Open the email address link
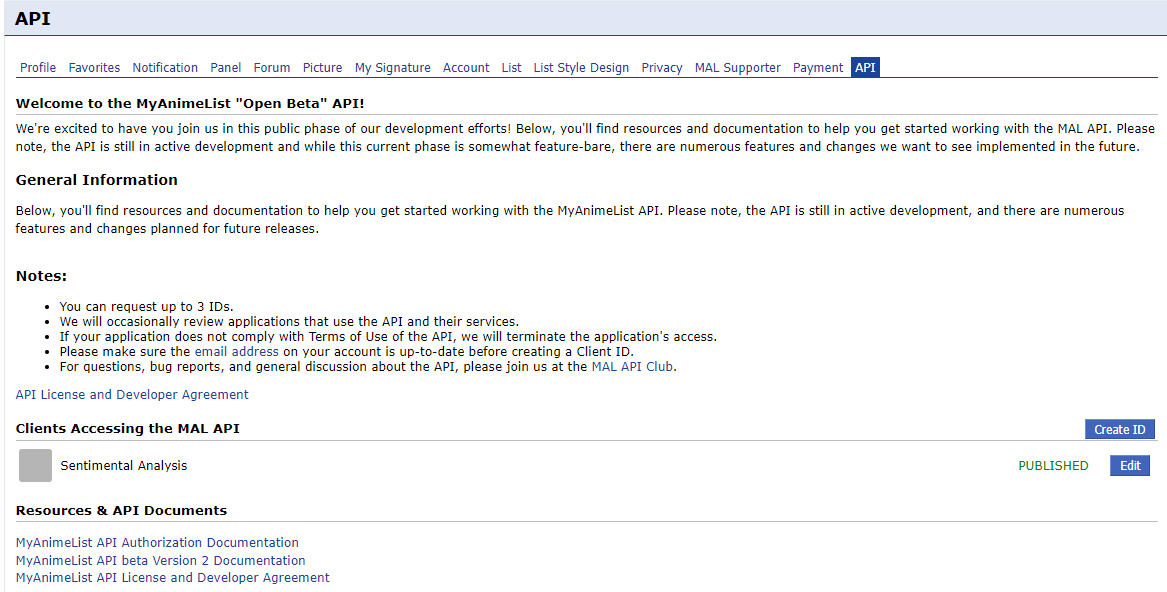 [237, 351]
